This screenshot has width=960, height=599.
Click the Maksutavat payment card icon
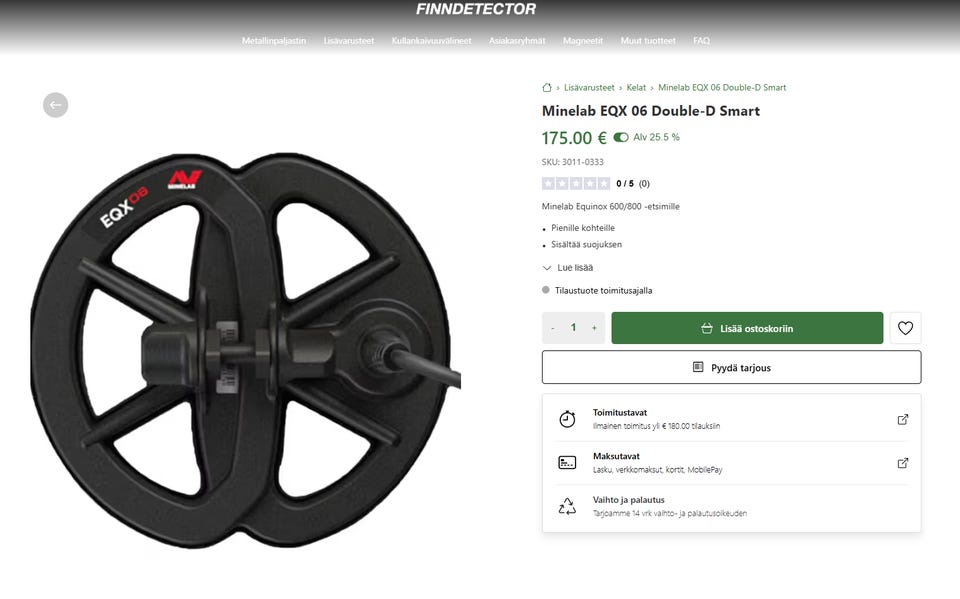point(567,462)
